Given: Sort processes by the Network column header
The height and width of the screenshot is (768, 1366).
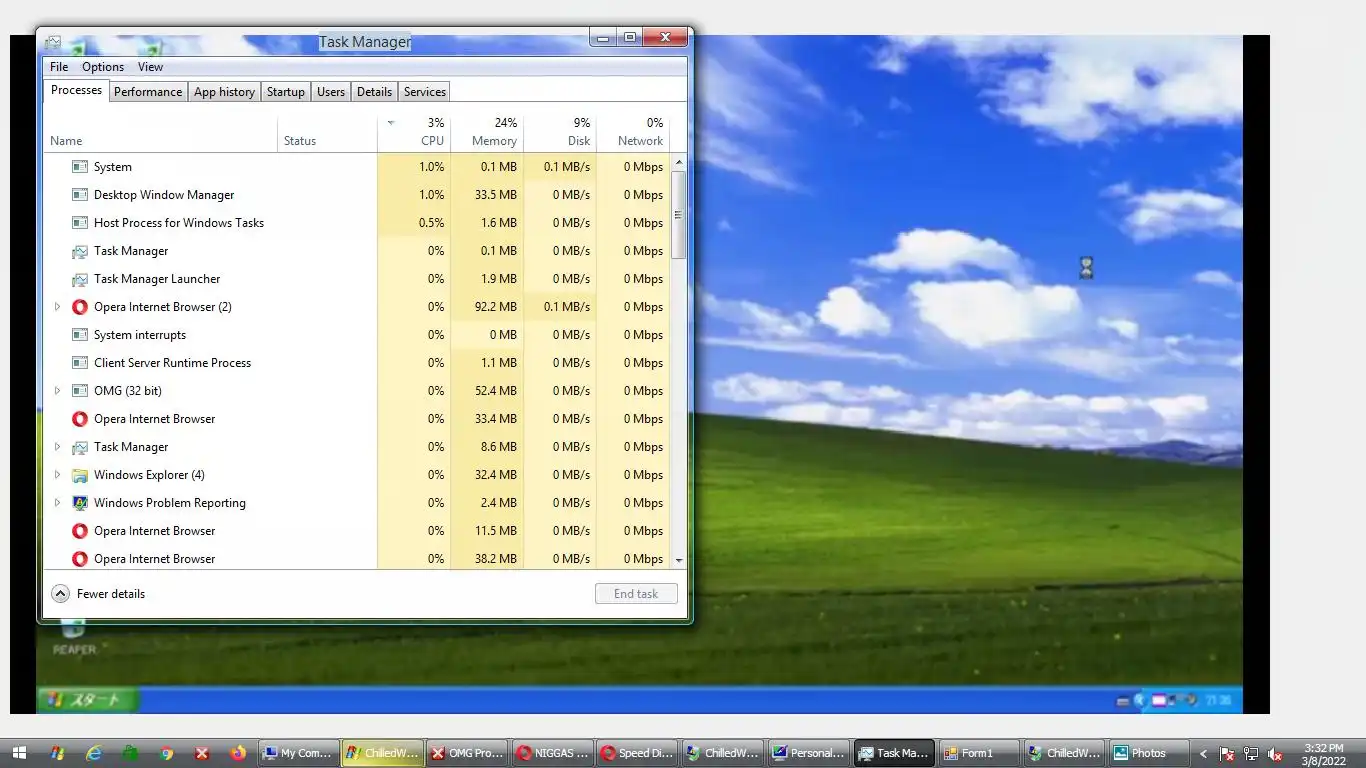Looking at the screenshot, I should point(633,132).
